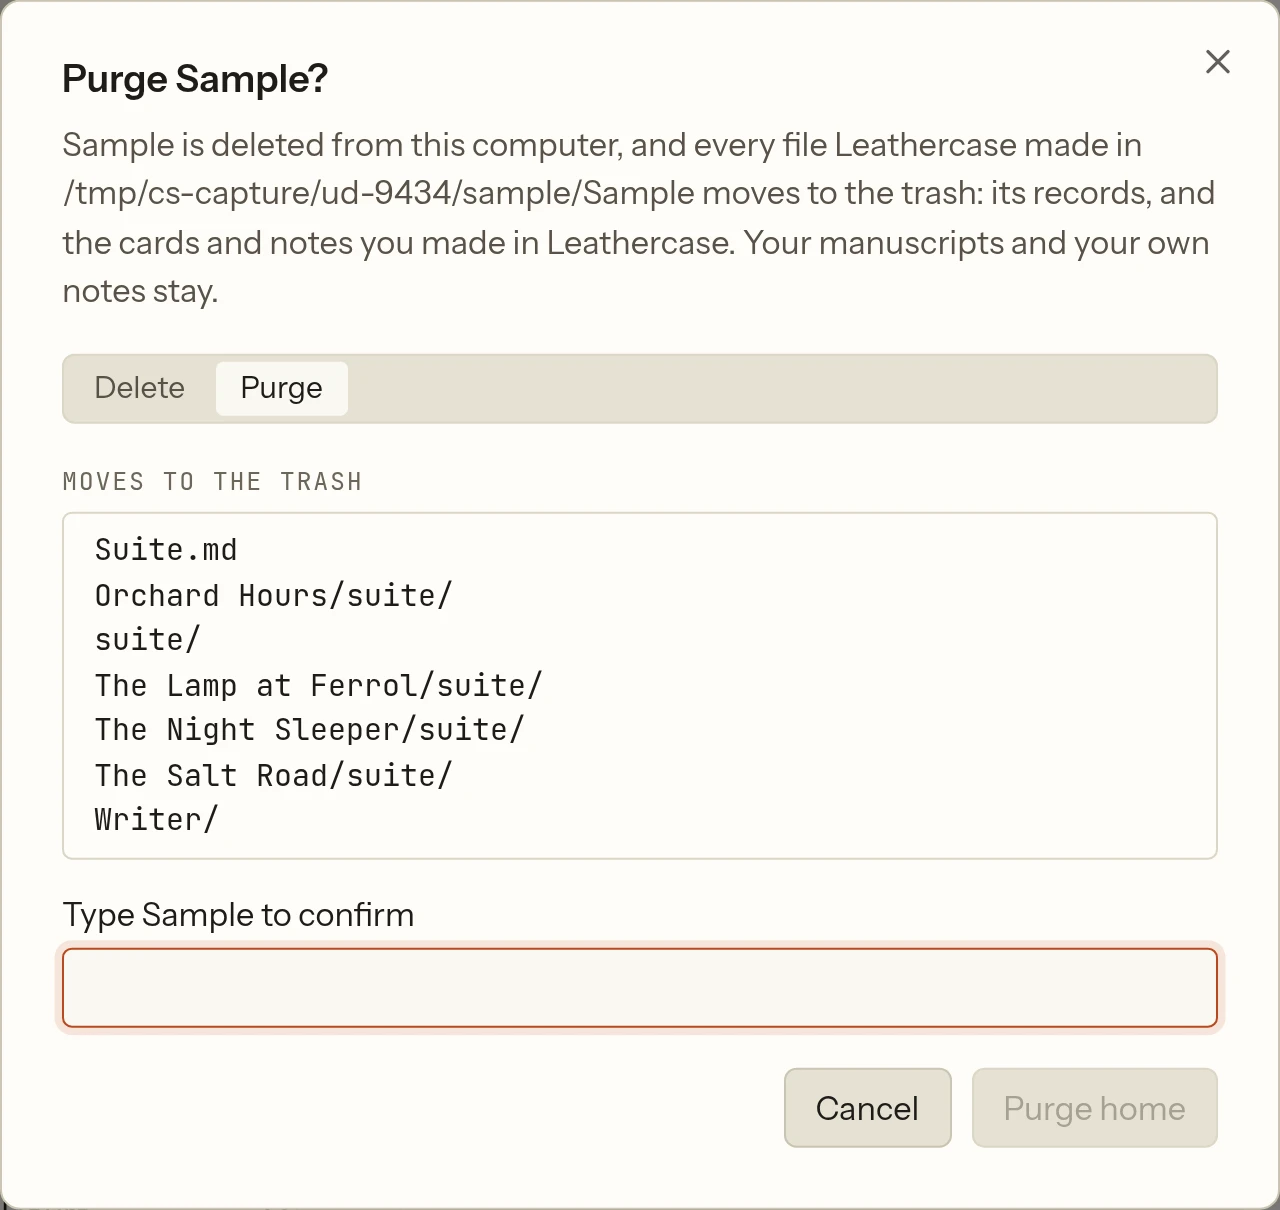This screenshot has width=1280, height=1210.
Task: Select The Lamp at Ferrol/suite/ row
Action: click(318, 685)
